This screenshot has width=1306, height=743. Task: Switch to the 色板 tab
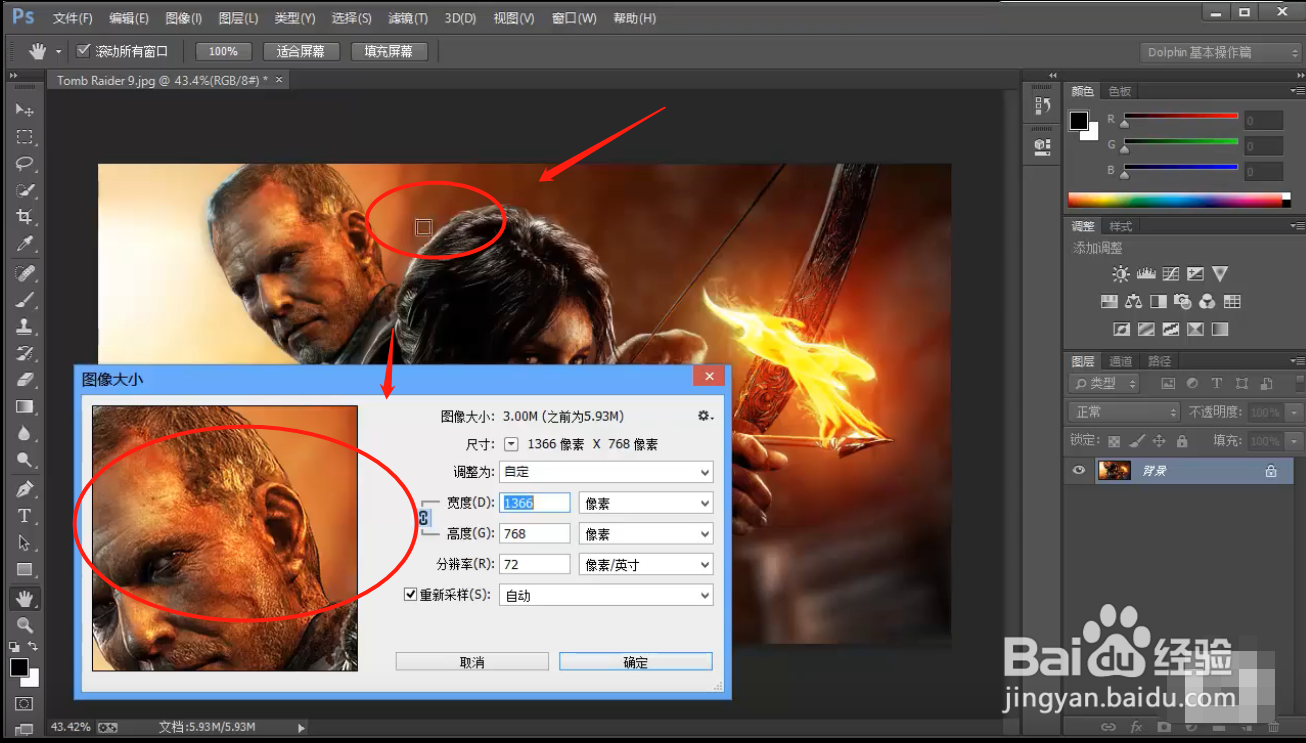point(1120,91)
